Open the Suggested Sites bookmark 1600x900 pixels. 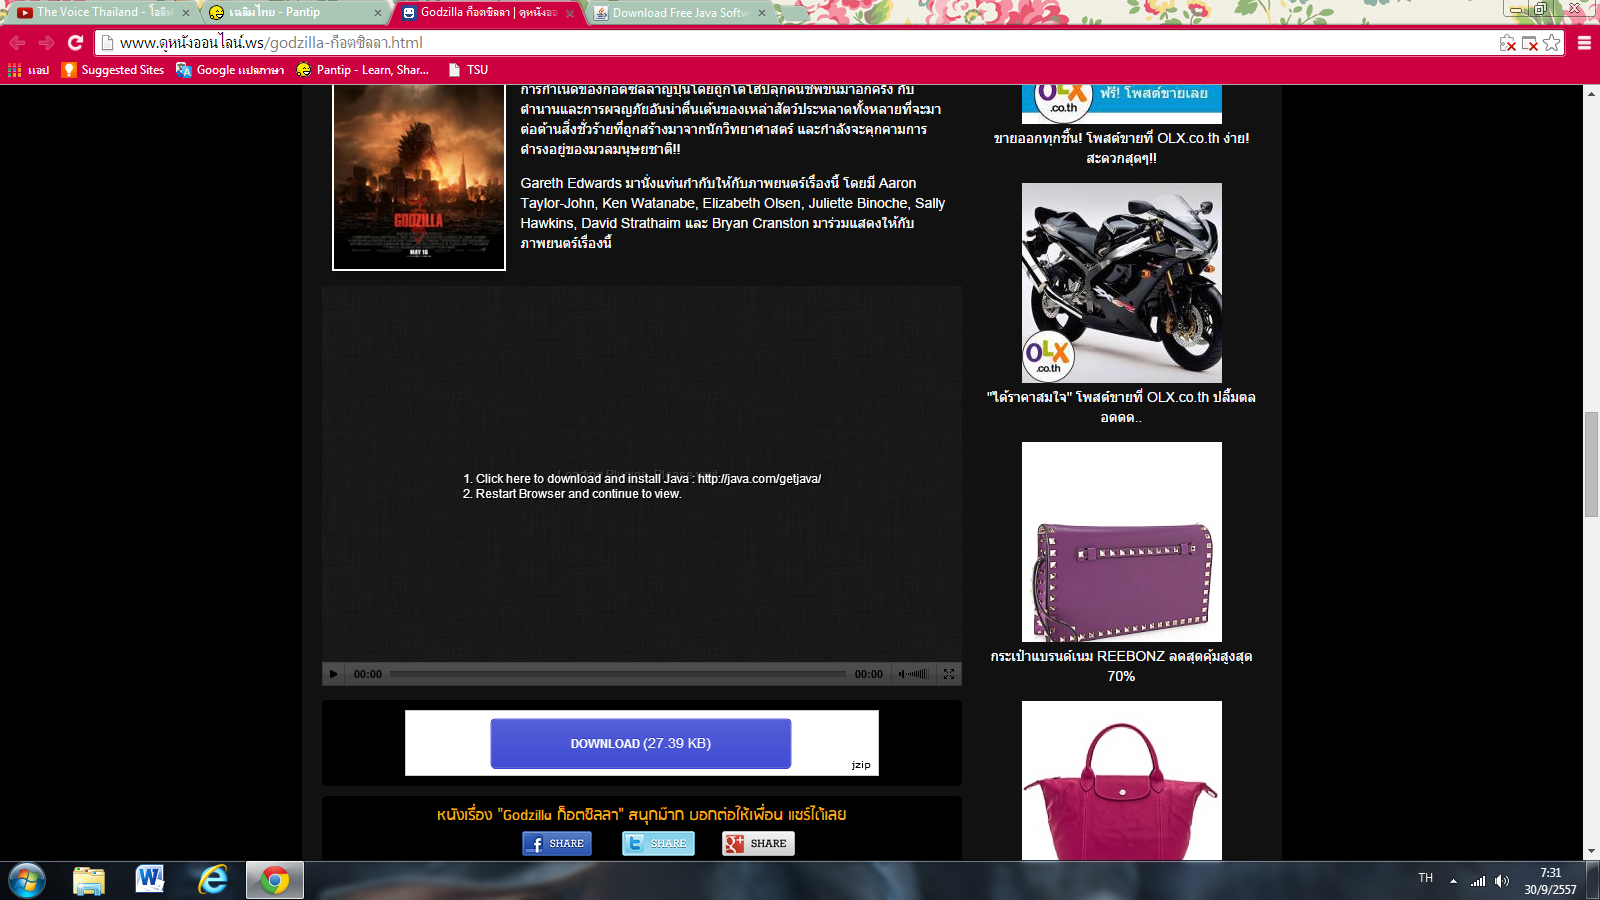(113, 70)
